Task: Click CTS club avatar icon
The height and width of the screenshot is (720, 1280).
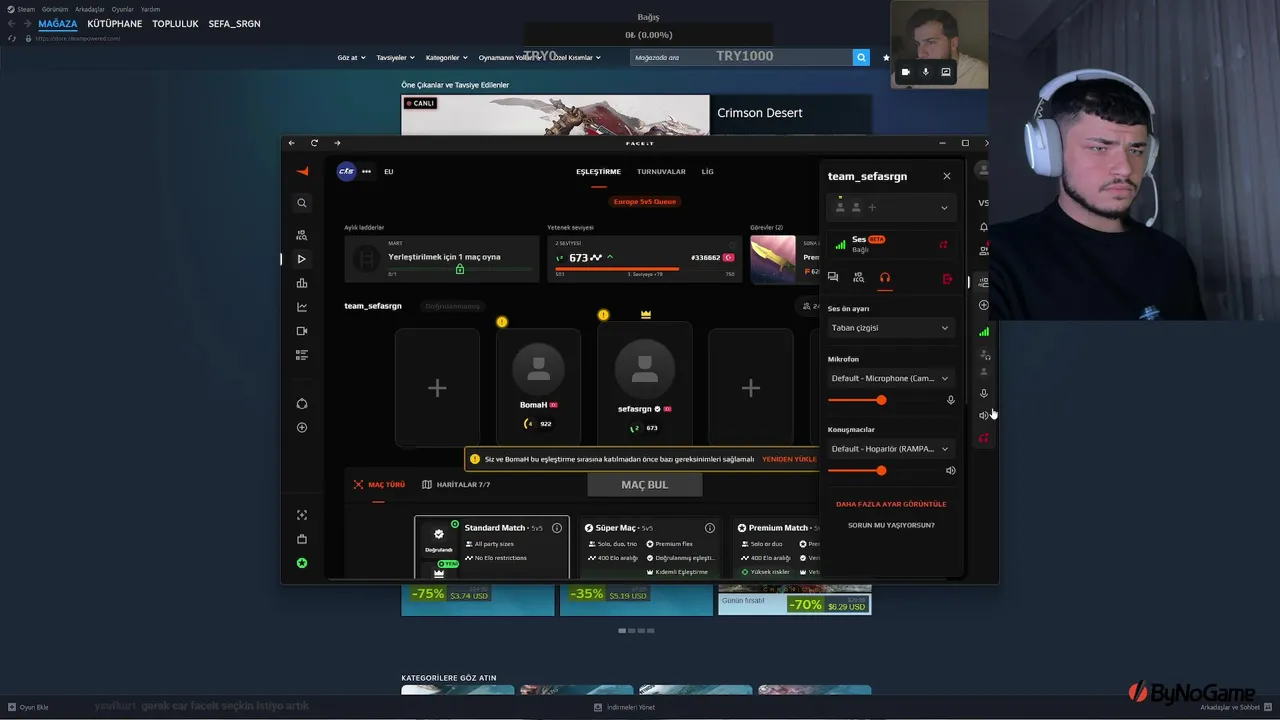Action: pos(346,171)
